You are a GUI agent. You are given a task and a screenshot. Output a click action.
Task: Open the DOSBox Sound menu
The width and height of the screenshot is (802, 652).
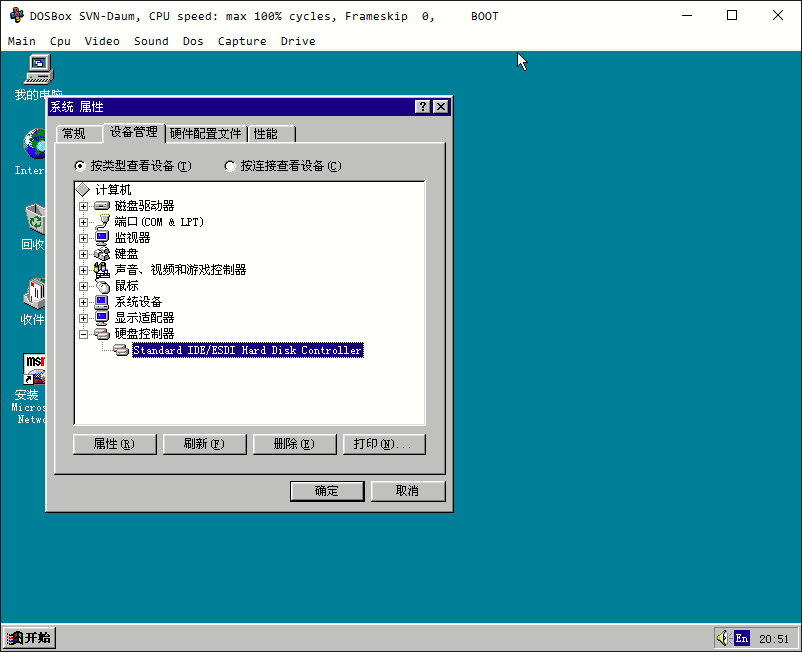(x=151, y=41)
